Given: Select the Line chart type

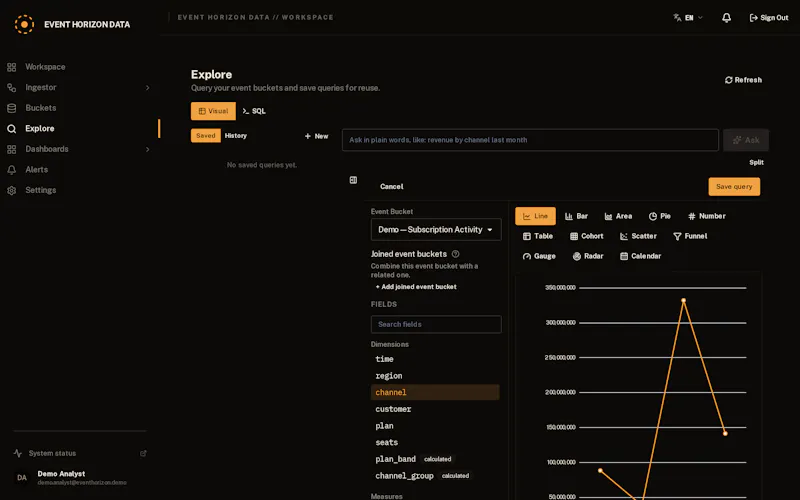Looking at the screenshot, I should [x=535, y=216].
